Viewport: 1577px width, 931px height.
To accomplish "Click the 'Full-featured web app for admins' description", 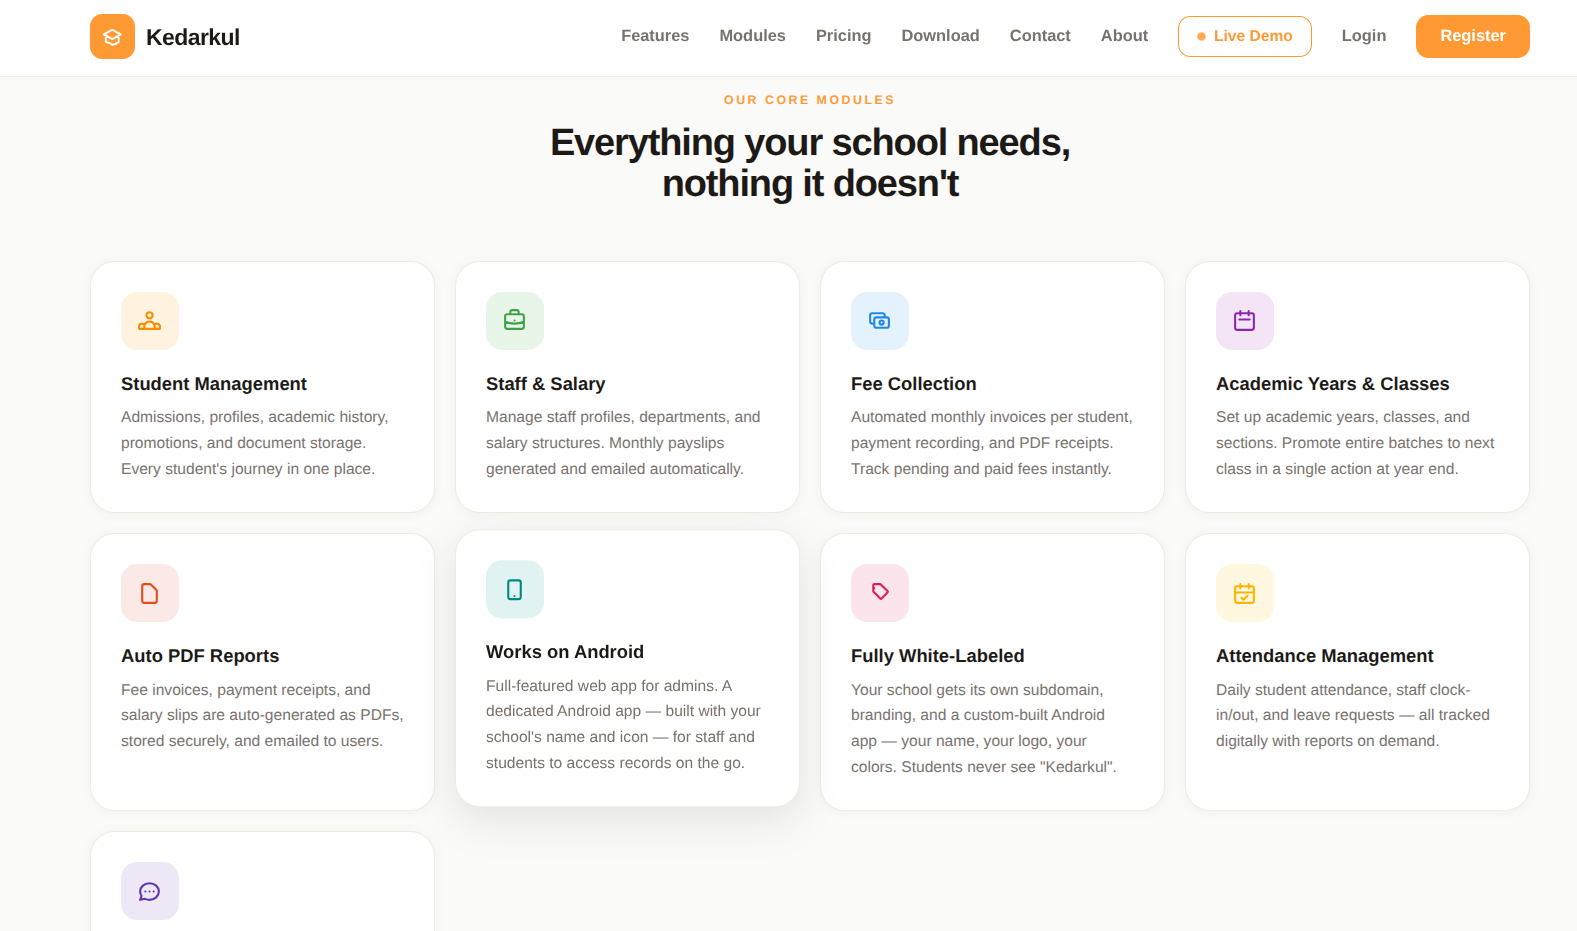I will point(623,724).
